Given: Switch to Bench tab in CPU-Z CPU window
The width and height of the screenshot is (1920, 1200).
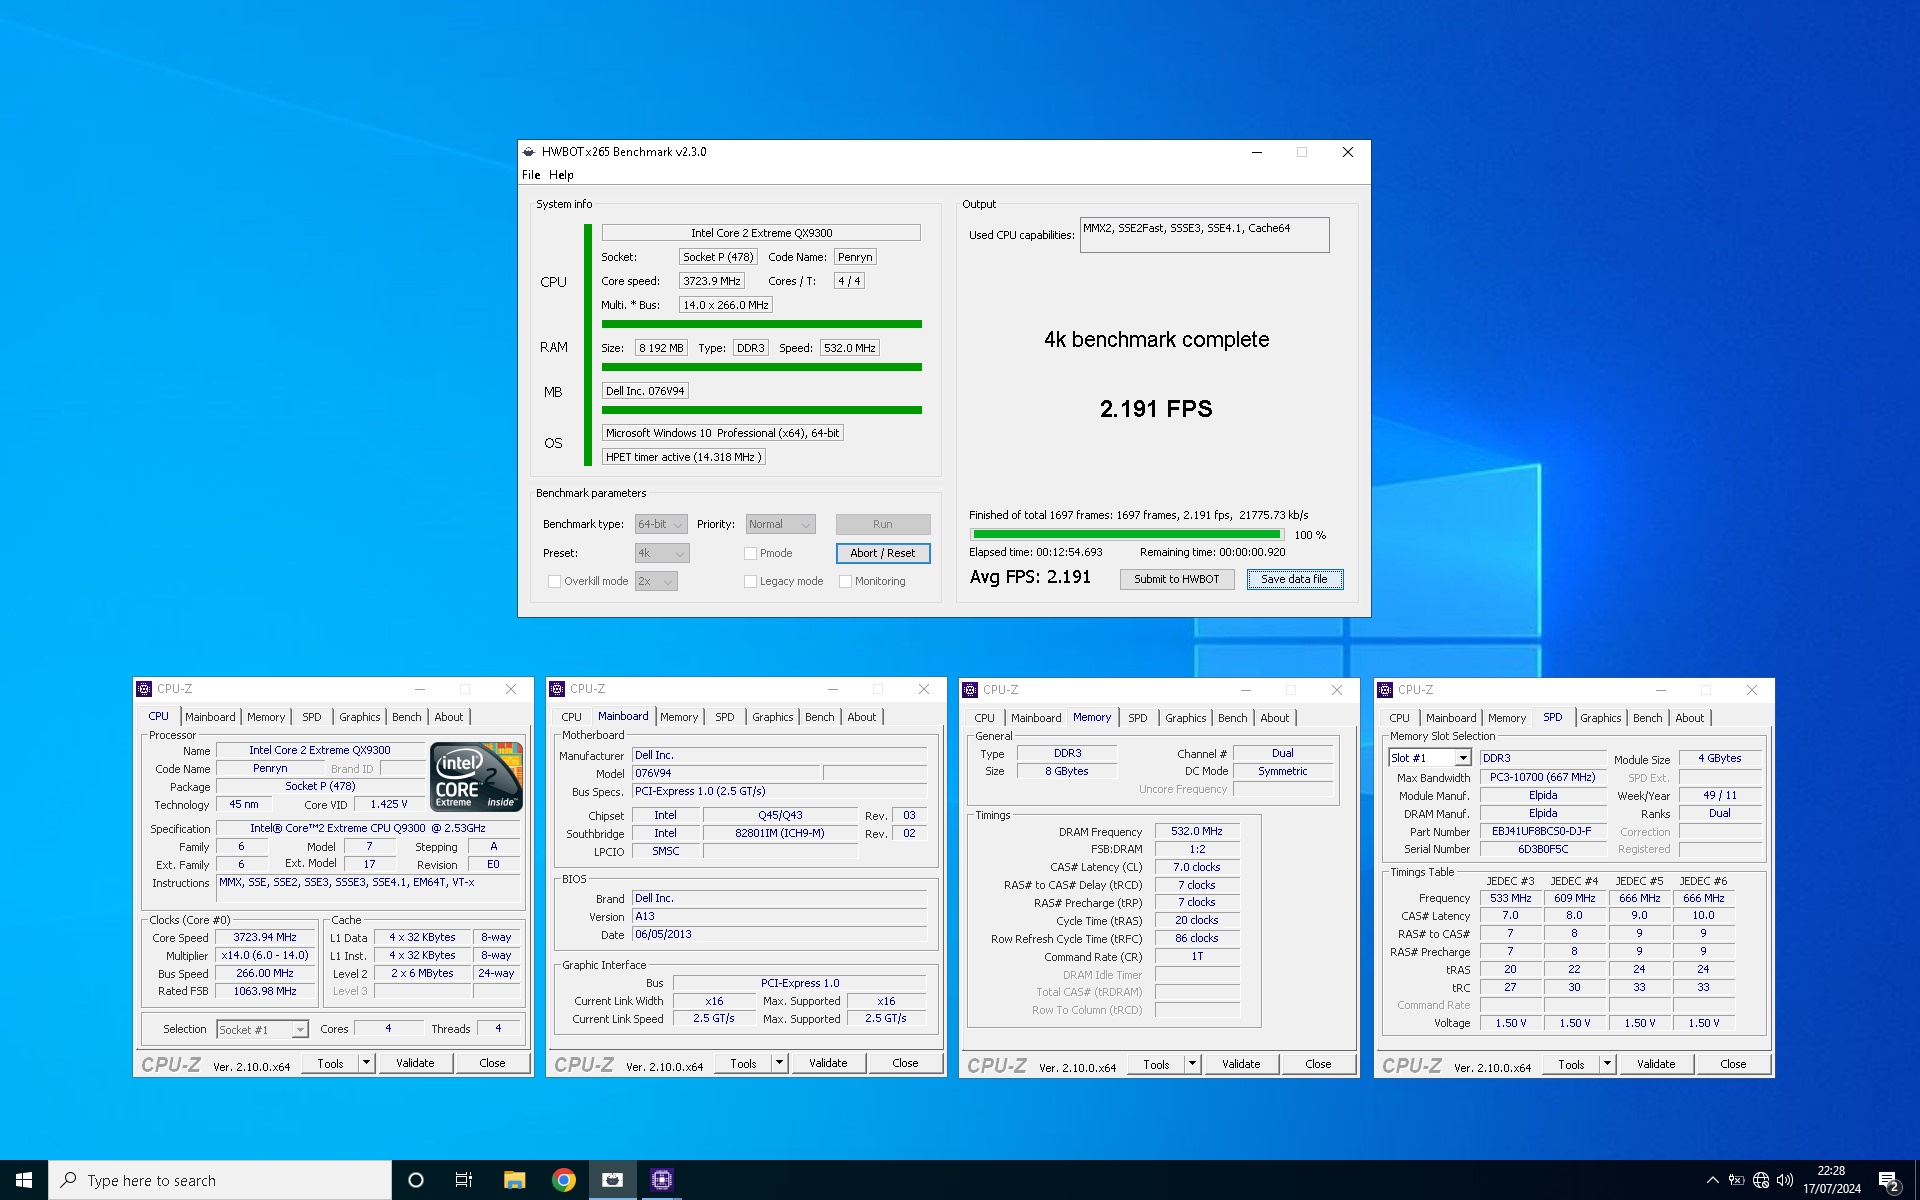Looking at the screenshot, I should tap(406, 717).
